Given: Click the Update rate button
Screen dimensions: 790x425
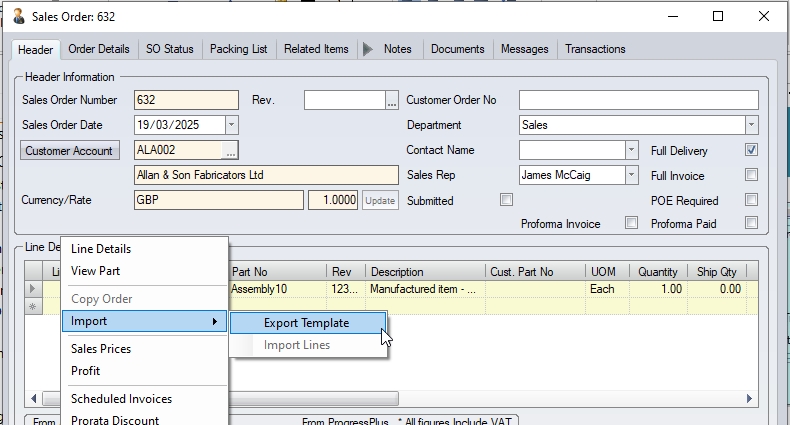Looking at the screenshot, I should click(380, 200).
